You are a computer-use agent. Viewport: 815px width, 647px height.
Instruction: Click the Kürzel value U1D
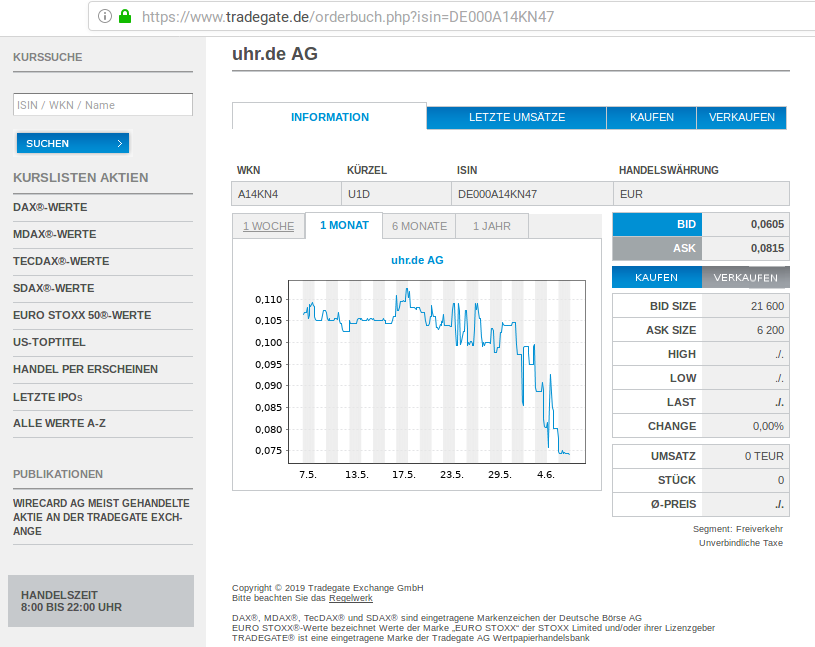click(359, 194)
